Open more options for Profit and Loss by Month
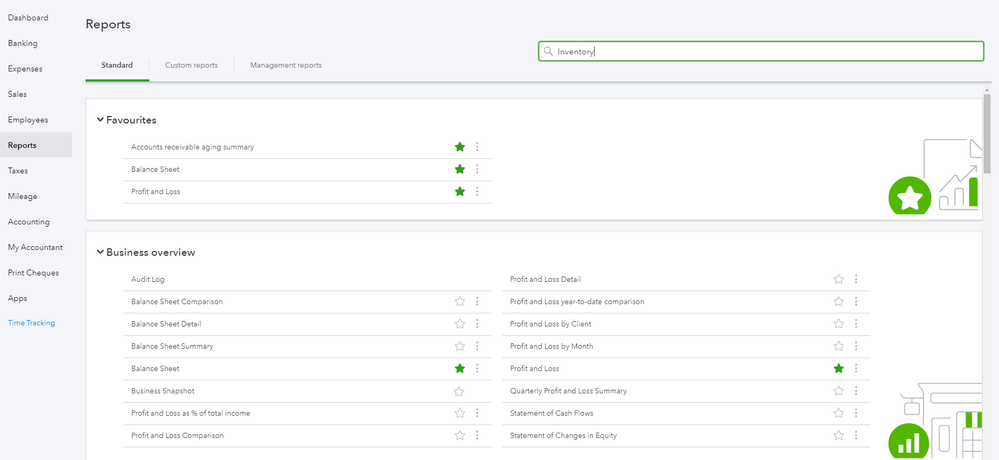 point(856,346)
